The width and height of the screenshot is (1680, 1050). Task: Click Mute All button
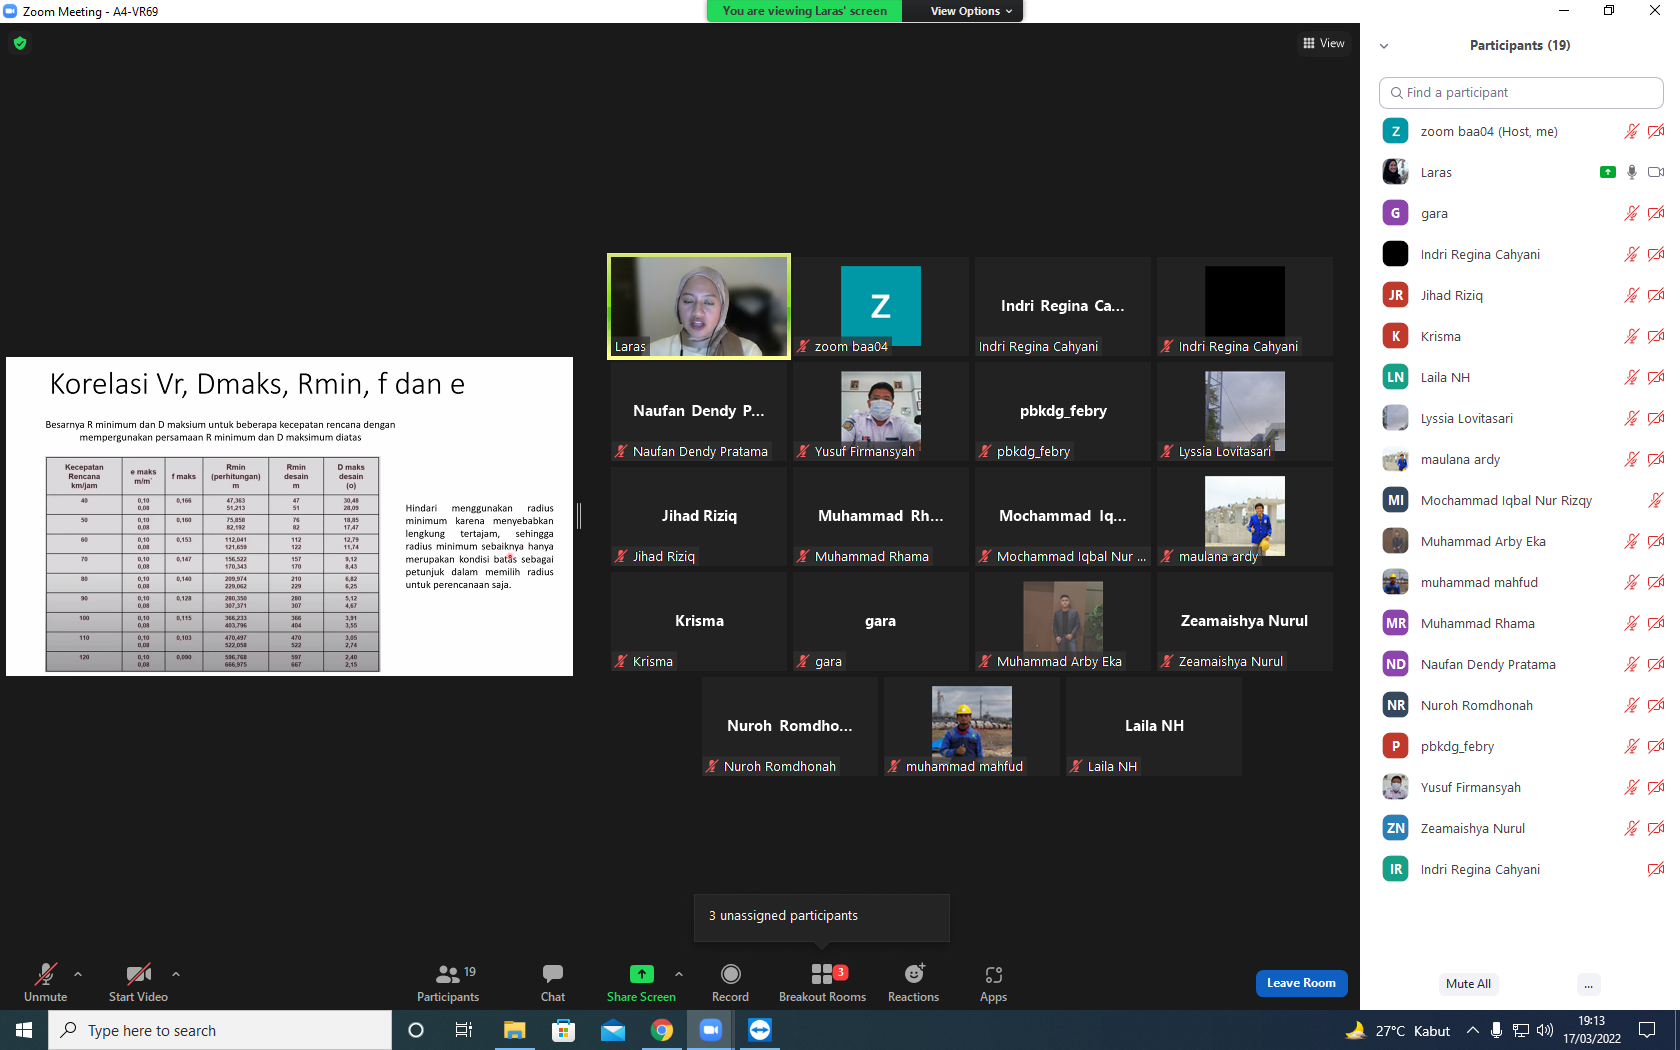[x=1468, y=984]
